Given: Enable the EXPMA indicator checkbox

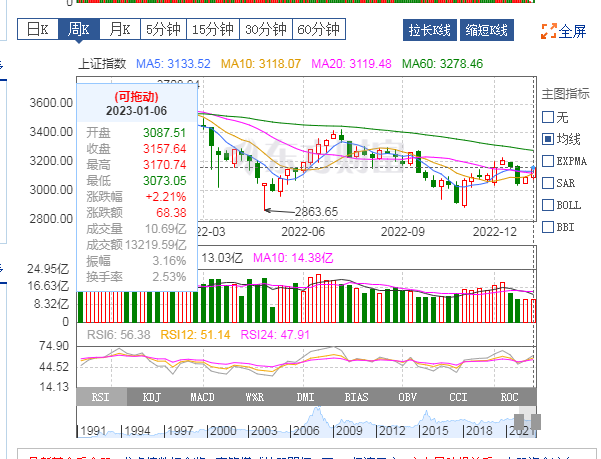Looking at the screenshot, I should [x=548, y=161].
